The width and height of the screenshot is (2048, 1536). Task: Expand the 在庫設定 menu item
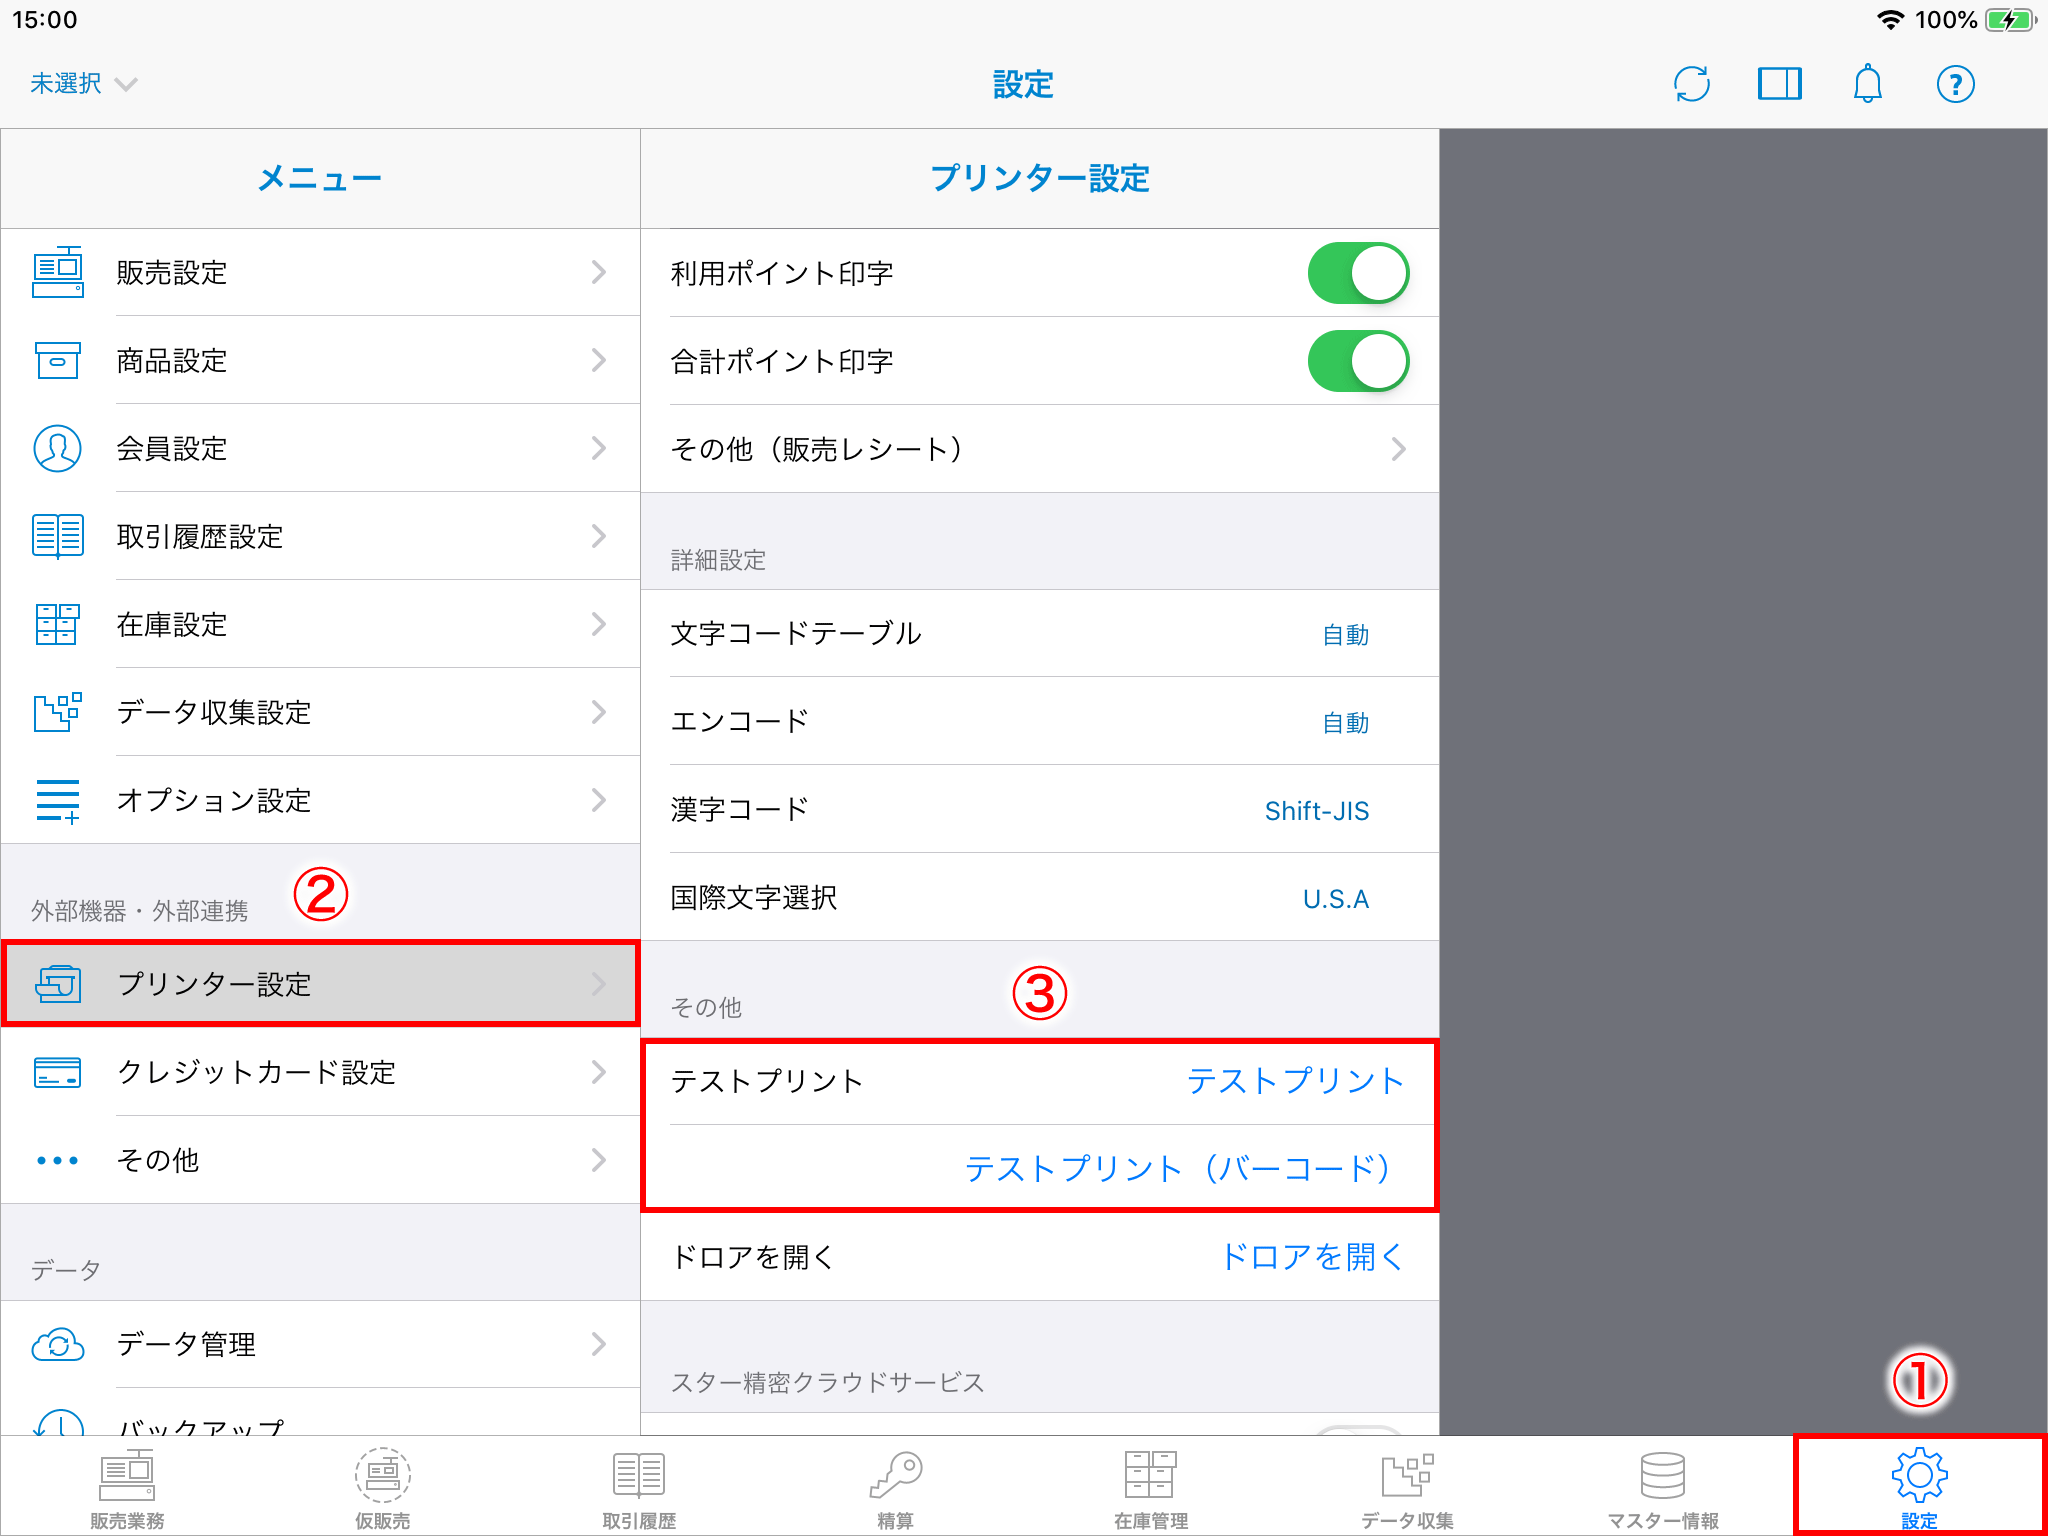(320, 624)
